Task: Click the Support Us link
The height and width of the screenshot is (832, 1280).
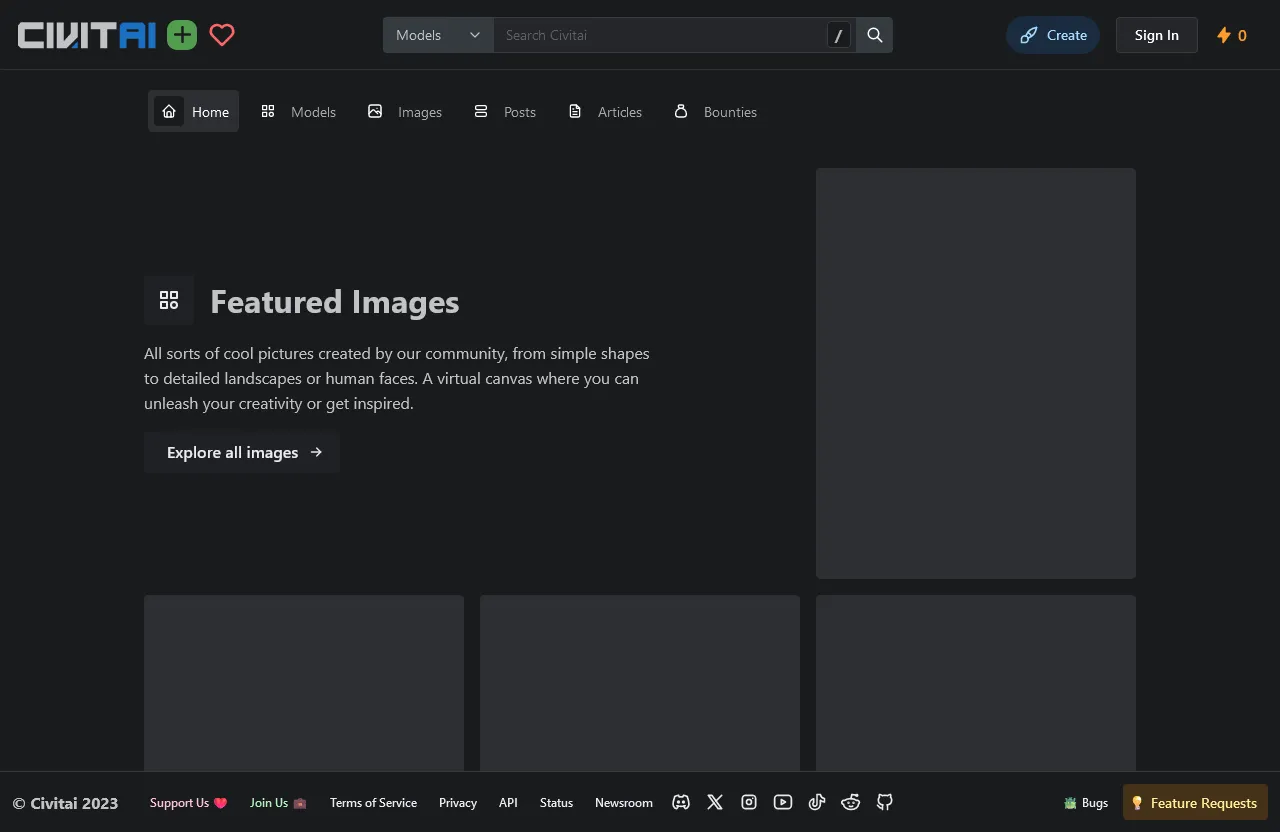Action: tap(189, 802)
